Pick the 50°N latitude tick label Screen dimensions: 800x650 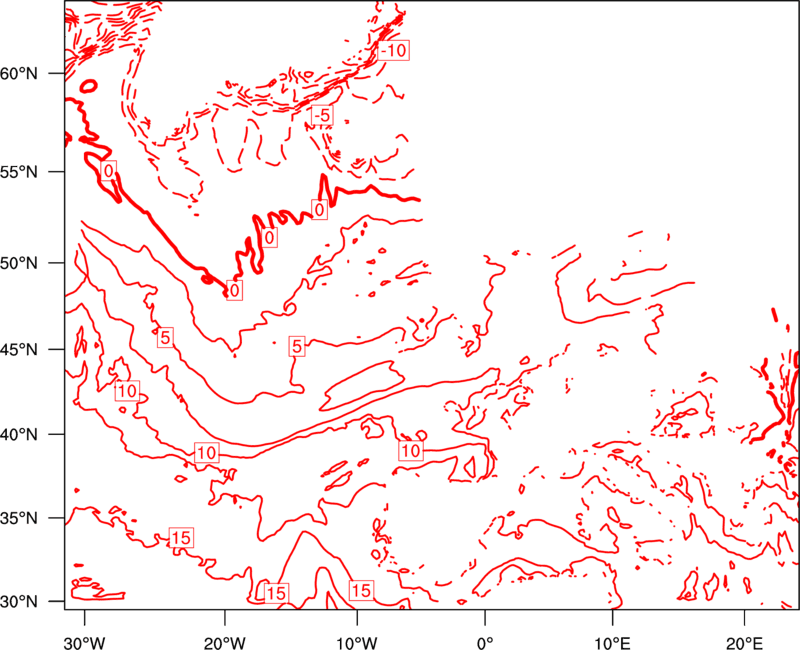(x=19, y=263)
